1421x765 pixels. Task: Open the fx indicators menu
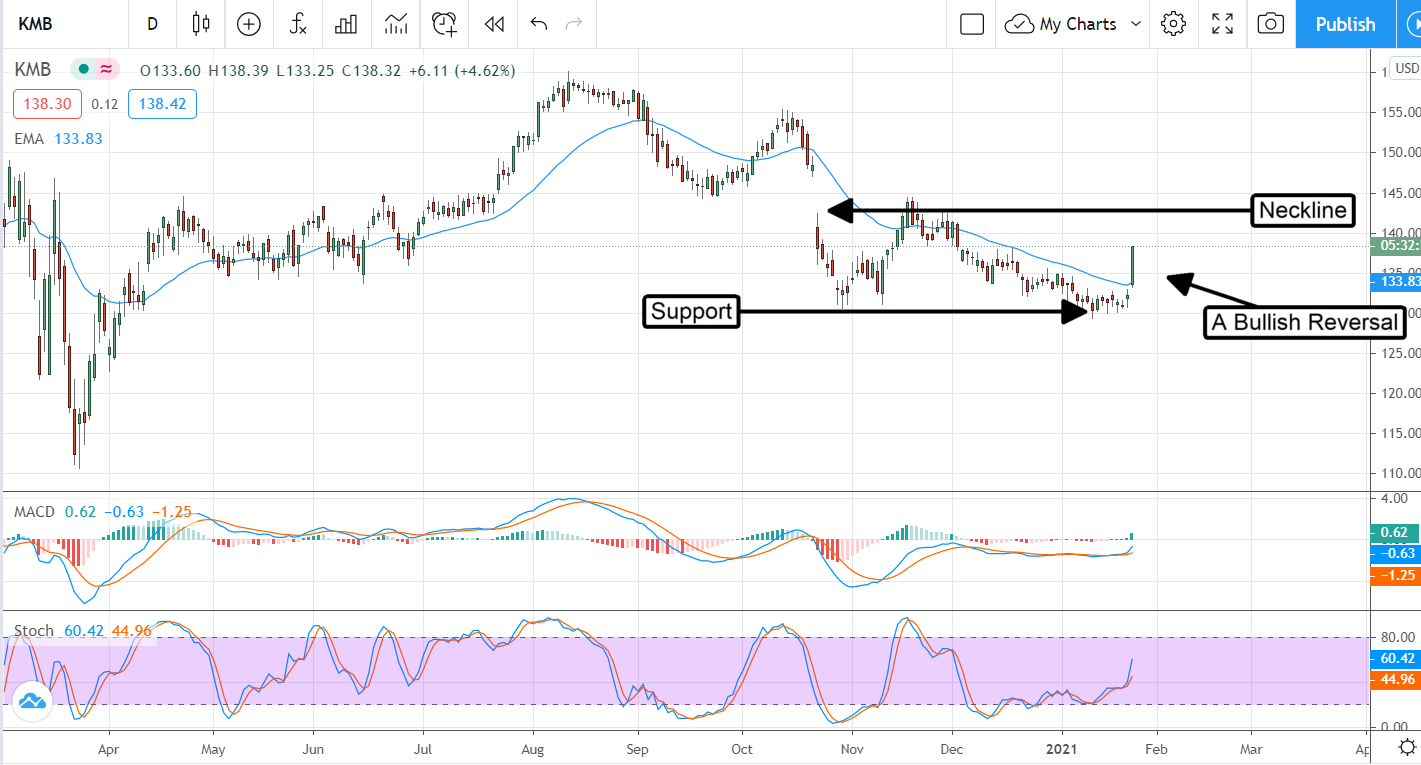297,24
